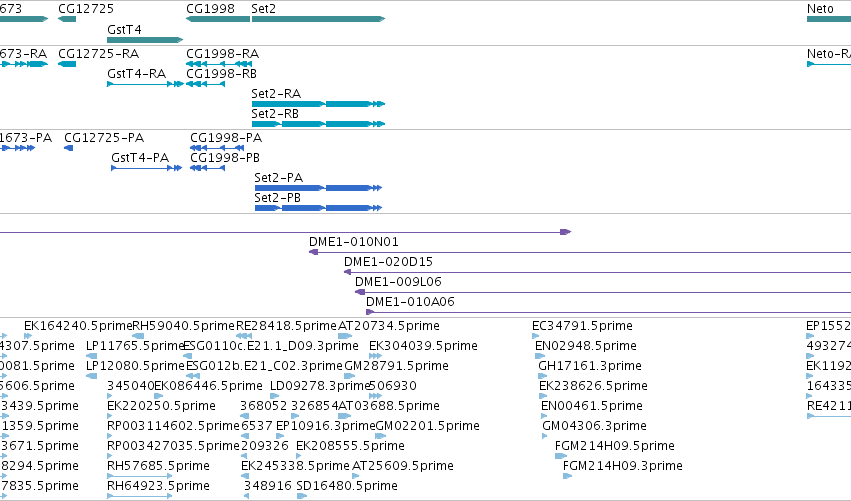Open the DME1-010A06 BAC label

click(x=410, y=302)
